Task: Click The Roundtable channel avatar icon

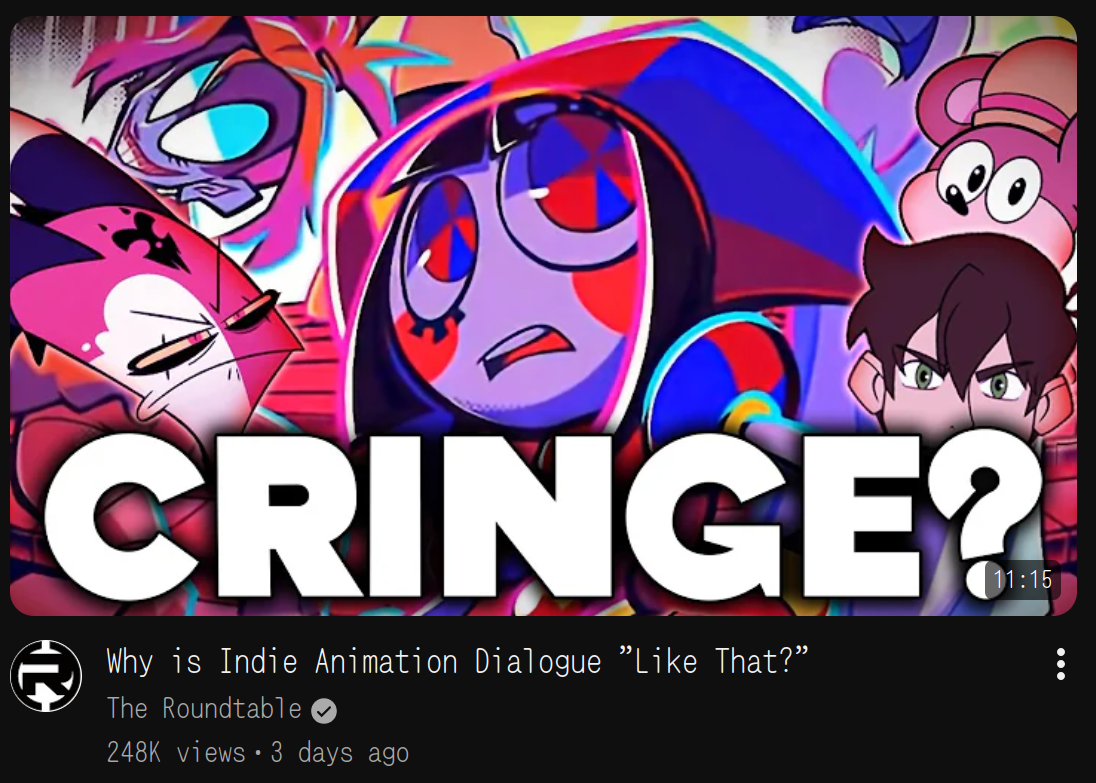Action: [45, 675]
